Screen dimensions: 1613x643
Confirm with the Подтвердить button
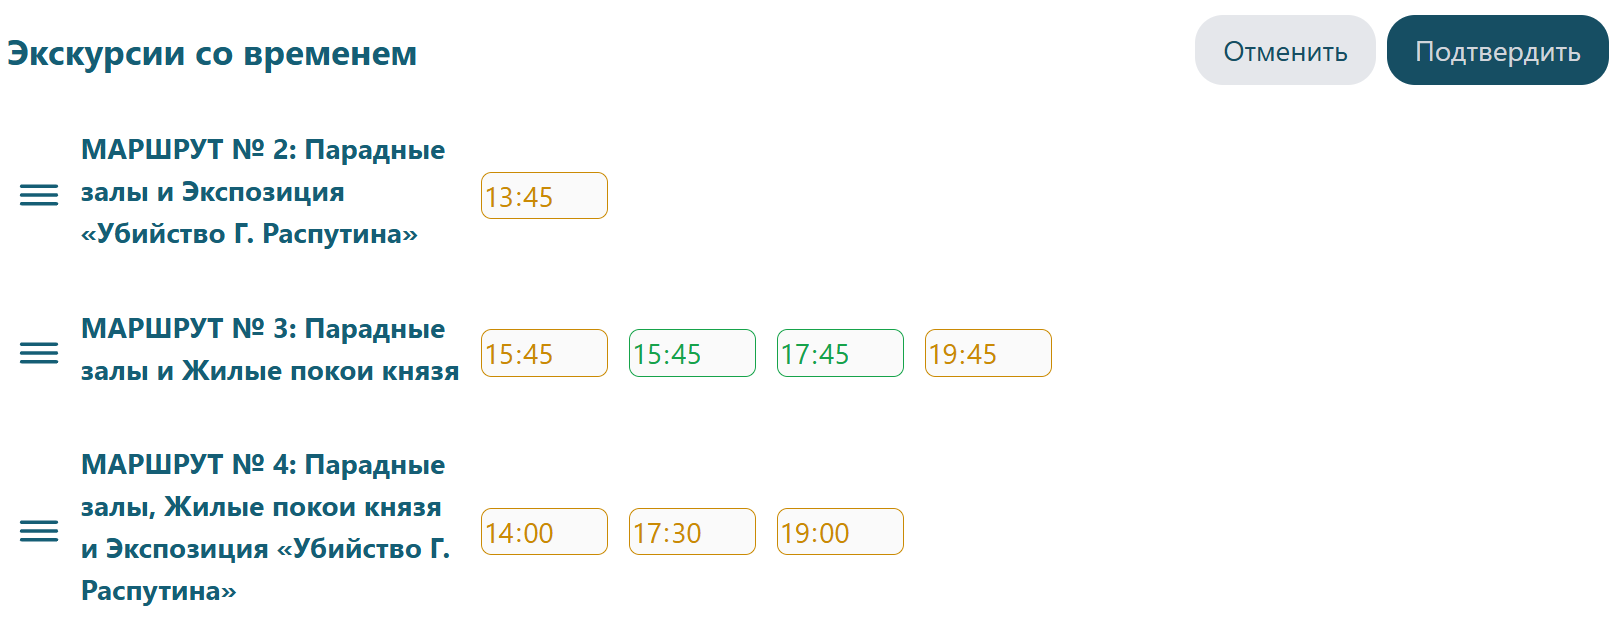(1497, 51)
